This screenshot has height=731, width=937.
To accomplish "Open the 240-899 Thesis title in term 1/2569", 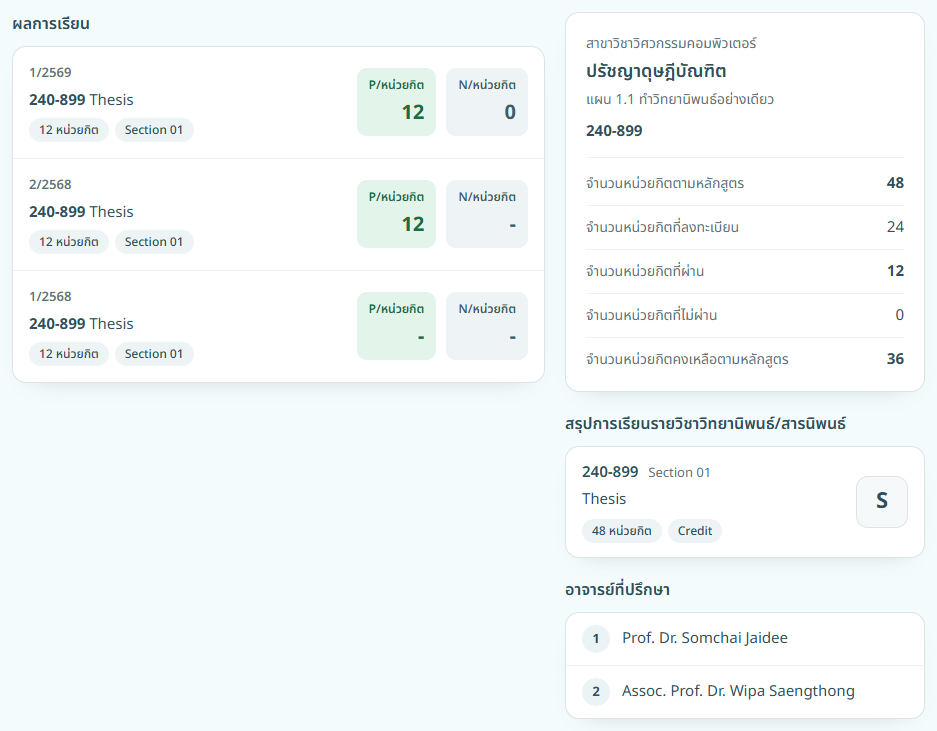I will click(x=81, y=99).
